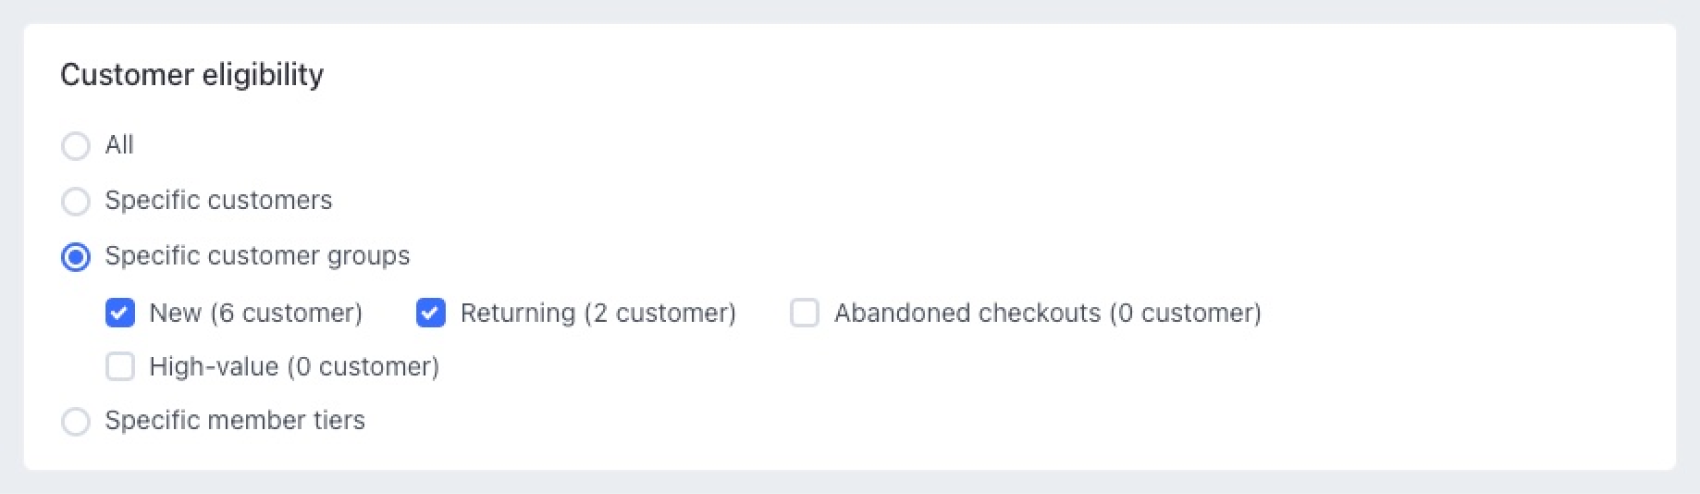Uncheck the Returning customer group checkbox
Screen dimensions: 1700x494
point(431,313)
